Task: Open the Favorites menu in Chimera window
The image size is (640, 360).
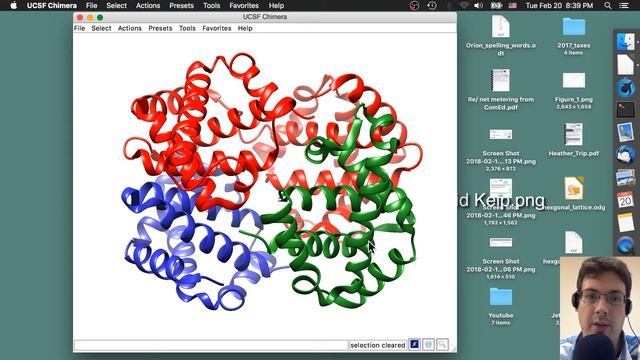Action: [x=217, y=28]
